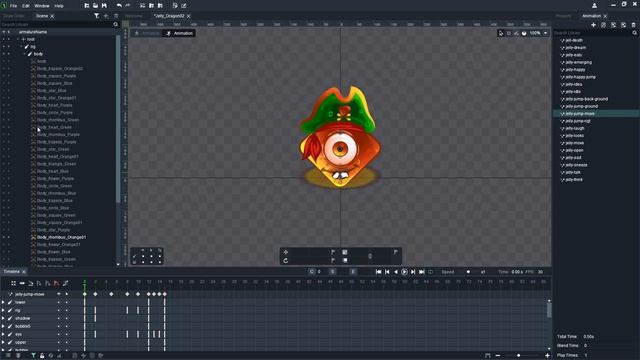Select the jelly-idea animation
640x360 pixels.
click(573, 84)
